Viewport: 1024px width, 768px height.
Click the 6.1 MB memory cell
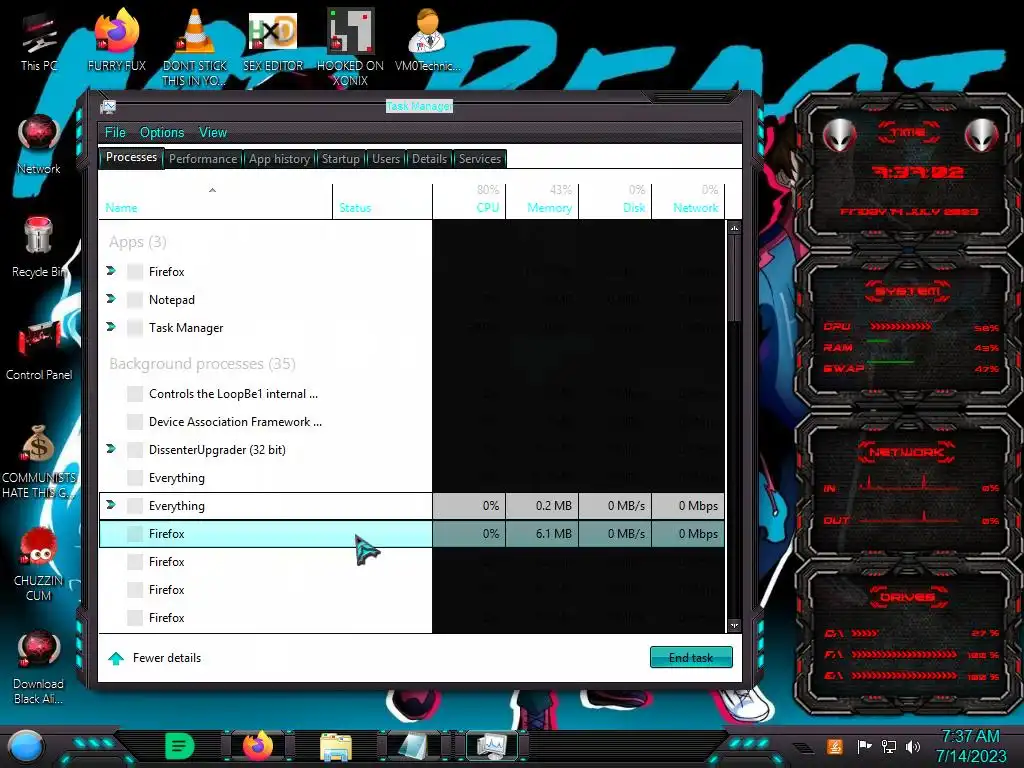coord(542,534)
